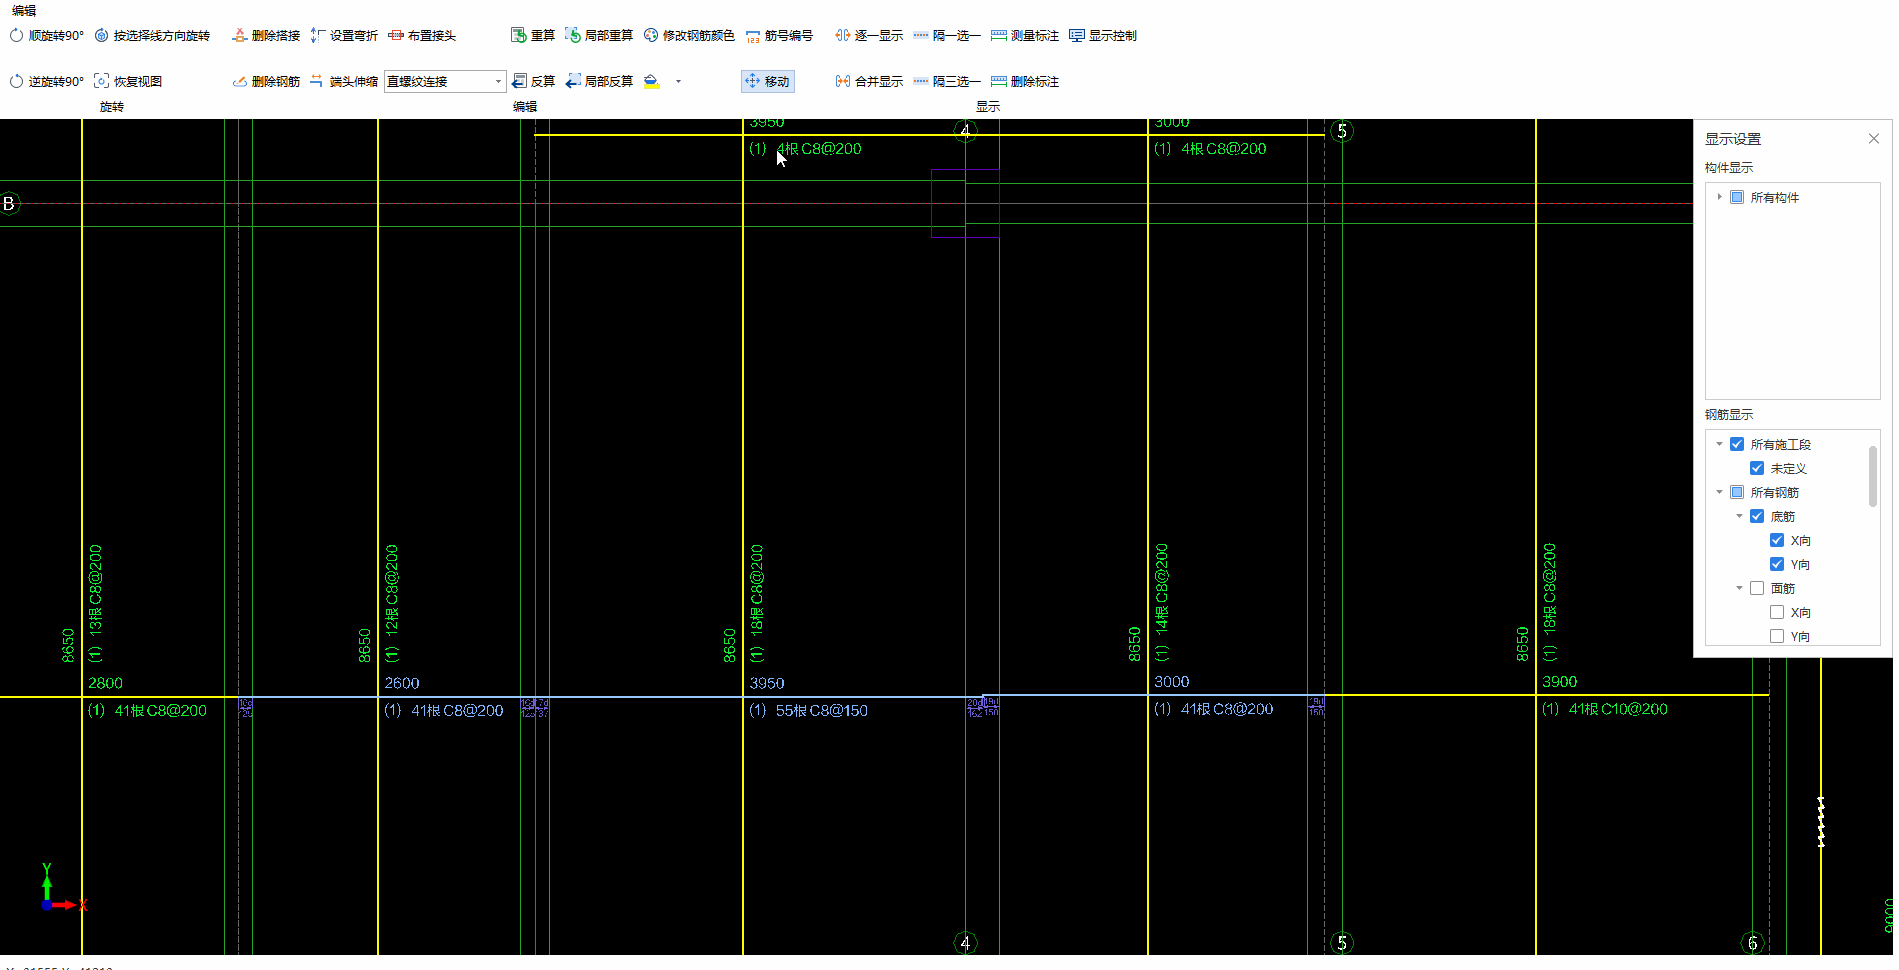Click the paint bucket fill color icon
This screenshot has width=1899, height=970.
coord(652,82)
